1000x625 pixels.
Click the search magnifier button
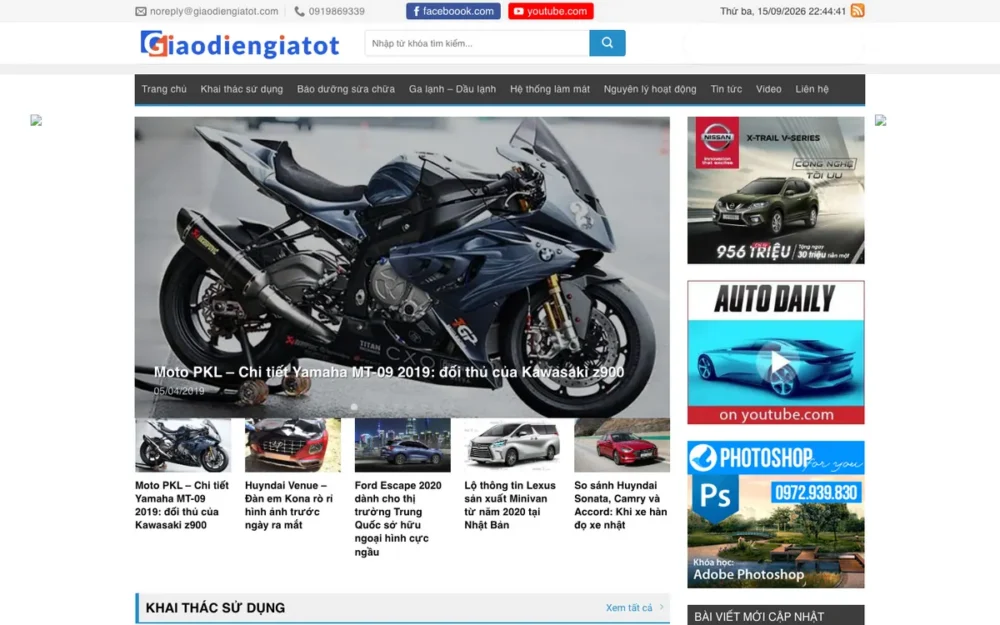(x=607, y=43)
